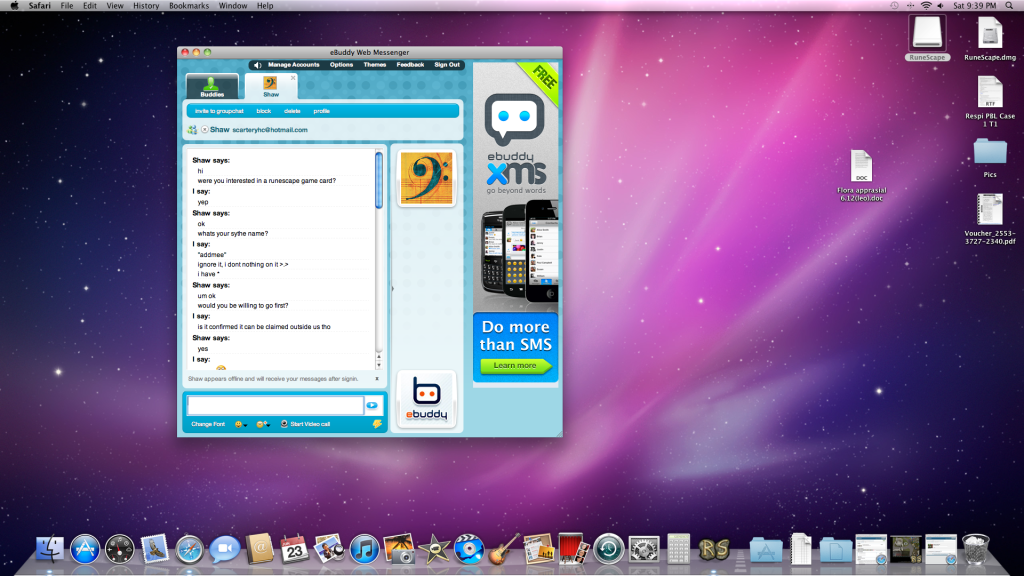Mute sounds with the speaker icon in eBuddy
The image size is (1024, 576).
pos(257,65)
